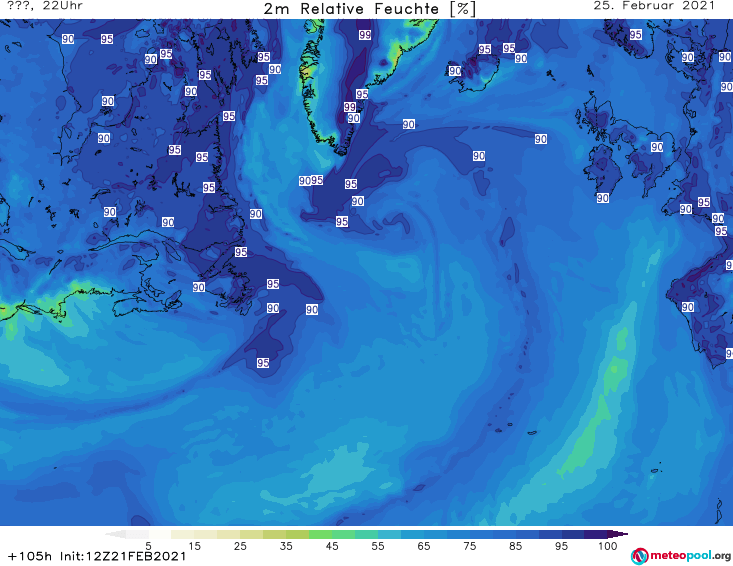This screenshot has height=566, width=733.
Task: Click the '100' value on color scale
Action: (608, 546)
